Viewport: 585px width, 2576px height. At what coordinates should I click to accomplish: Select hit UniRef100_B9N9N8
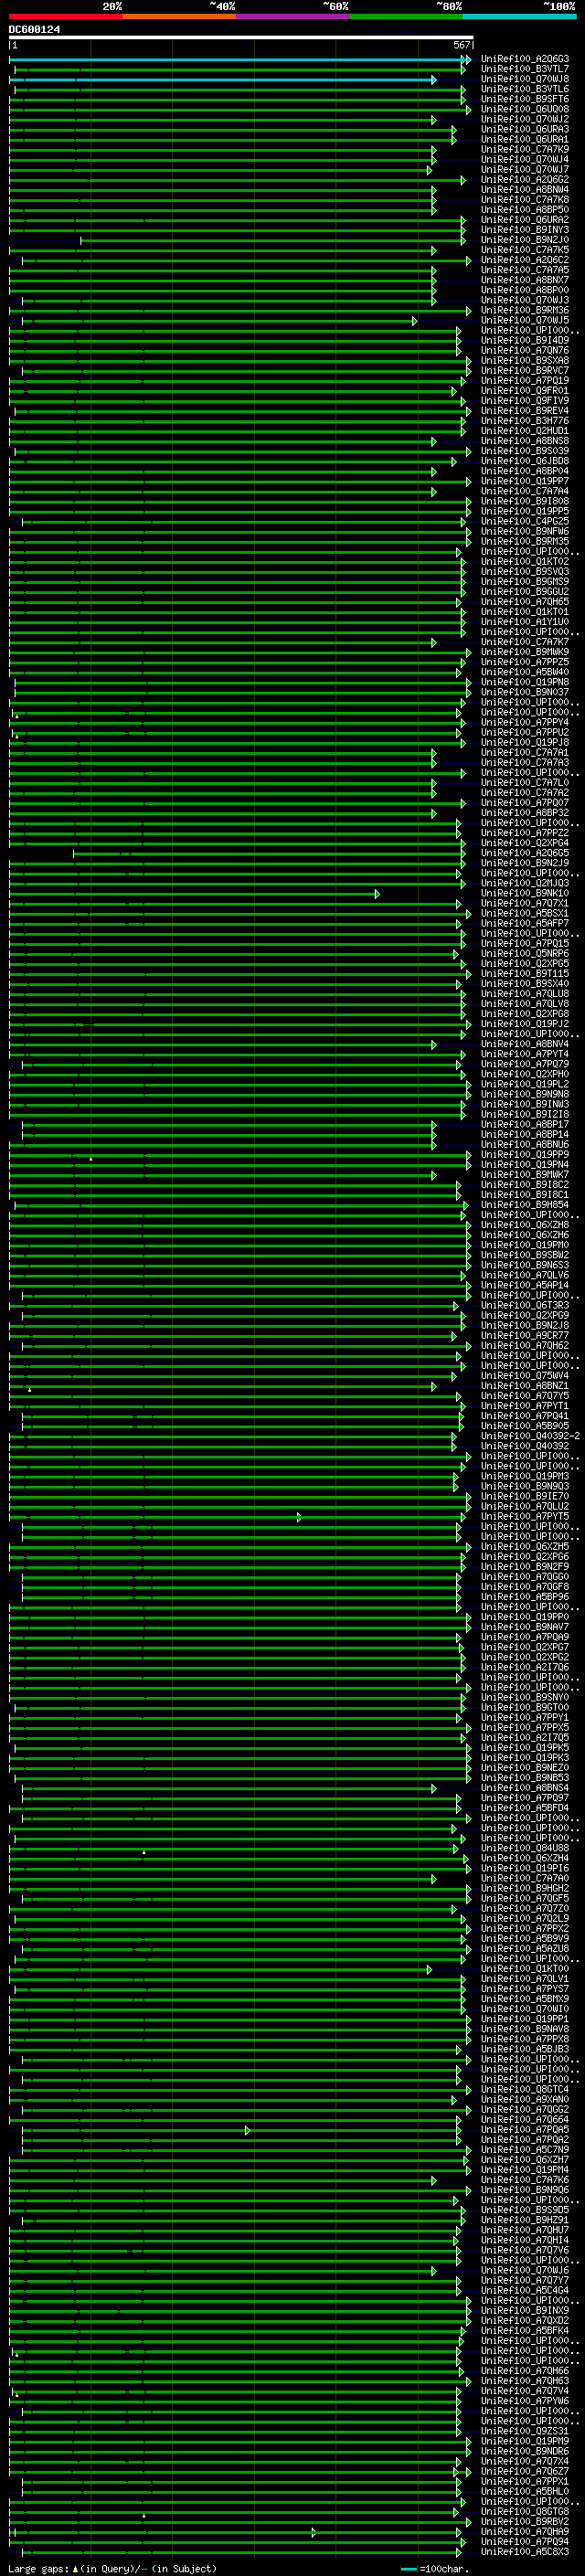click(x=525, y=1094)
